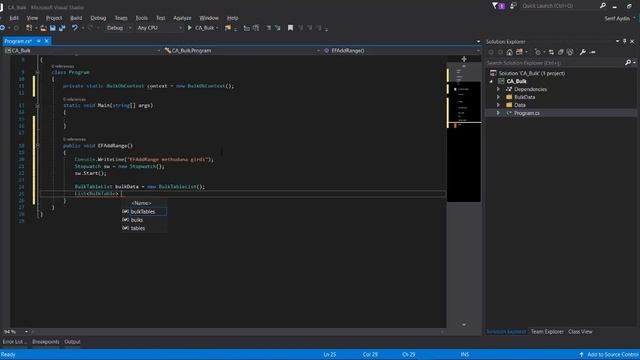Open the Debug menu

coord(98,18)
